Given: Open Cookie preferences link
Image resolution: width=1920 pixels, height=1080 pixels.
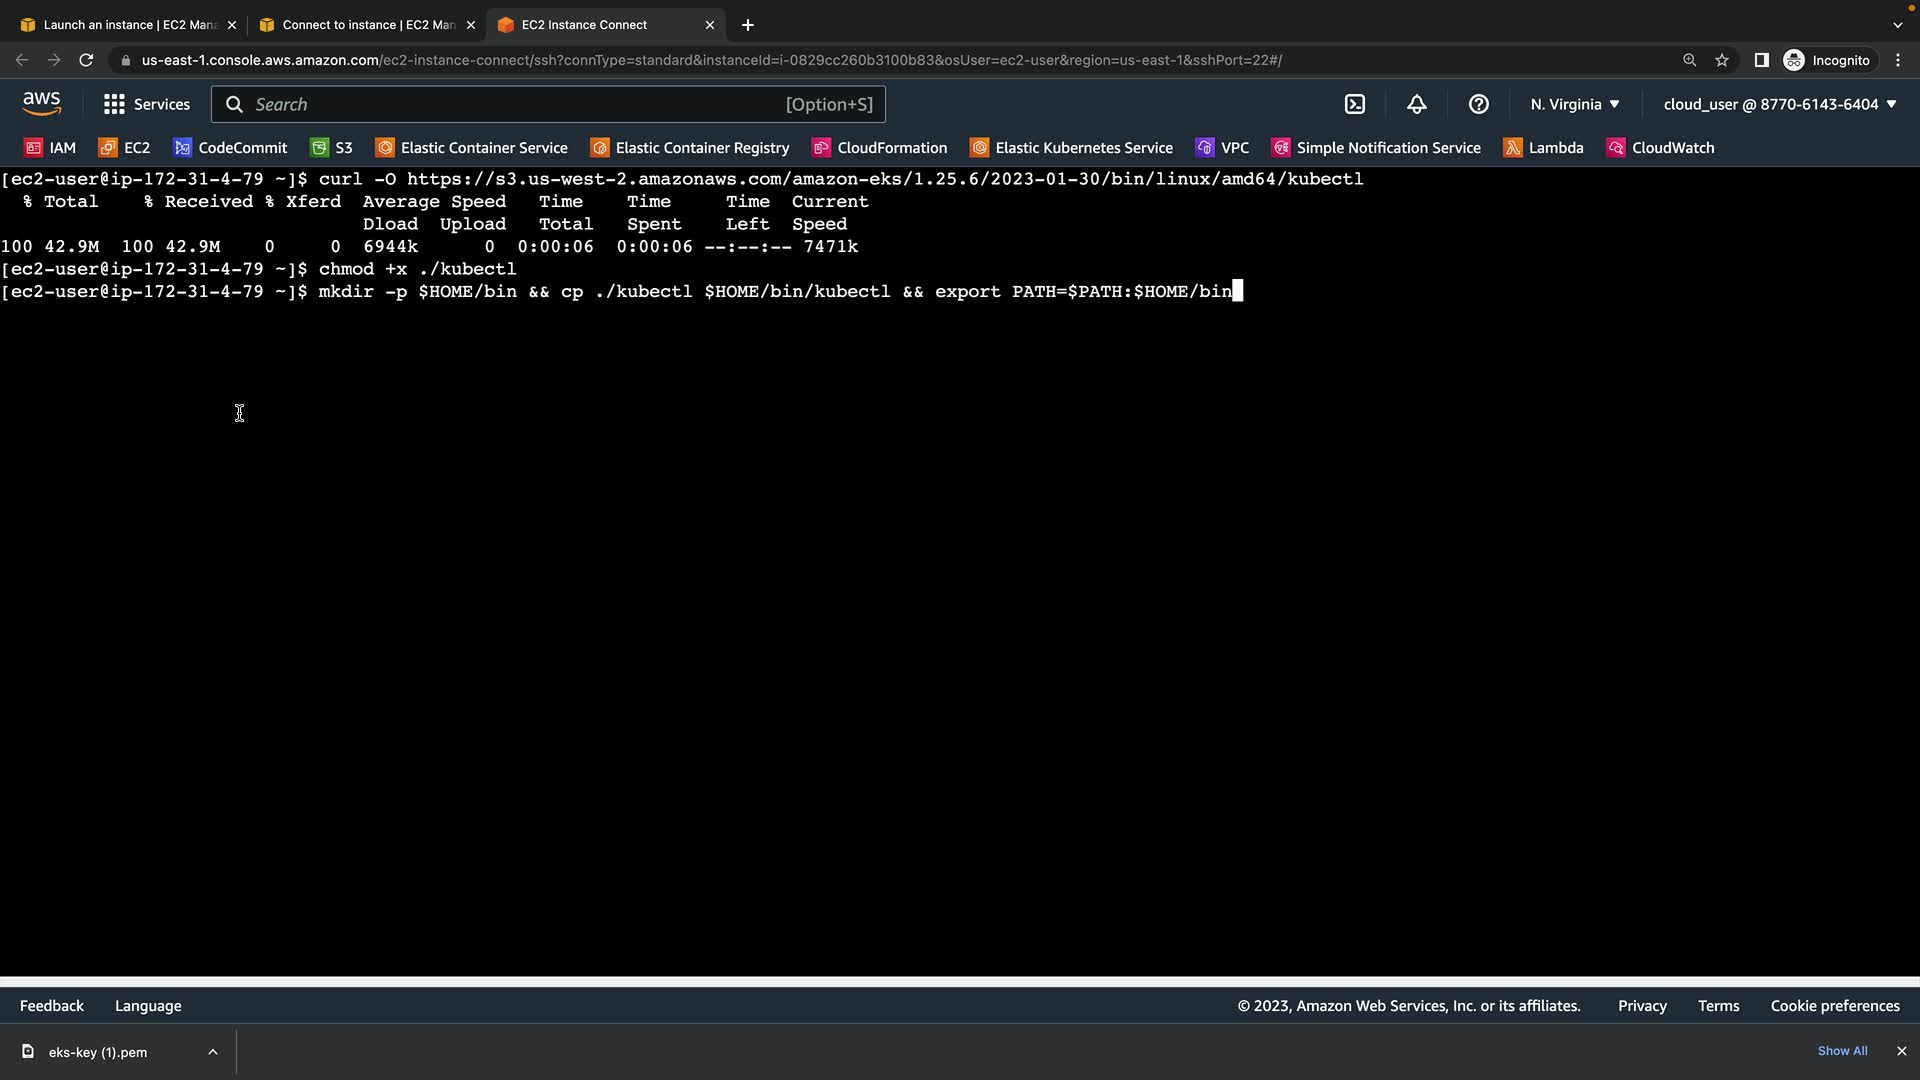Looking at the screenshot, I should coord(1835,1006).
